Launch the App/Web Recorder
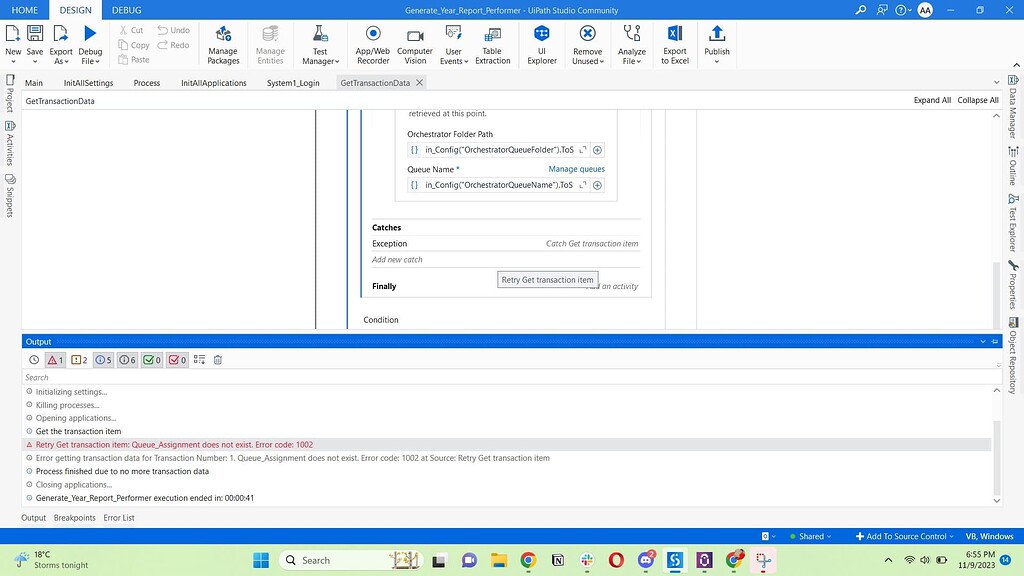 372,44
